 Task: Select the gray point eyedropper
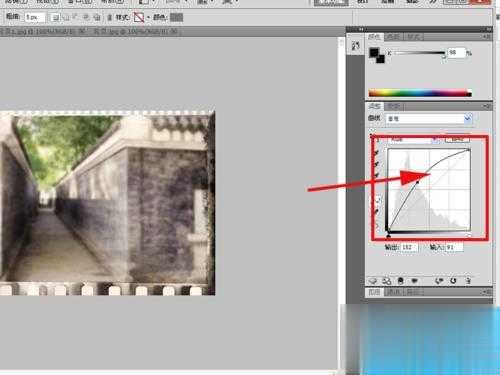pyautogui.click(x=377, y=164)
